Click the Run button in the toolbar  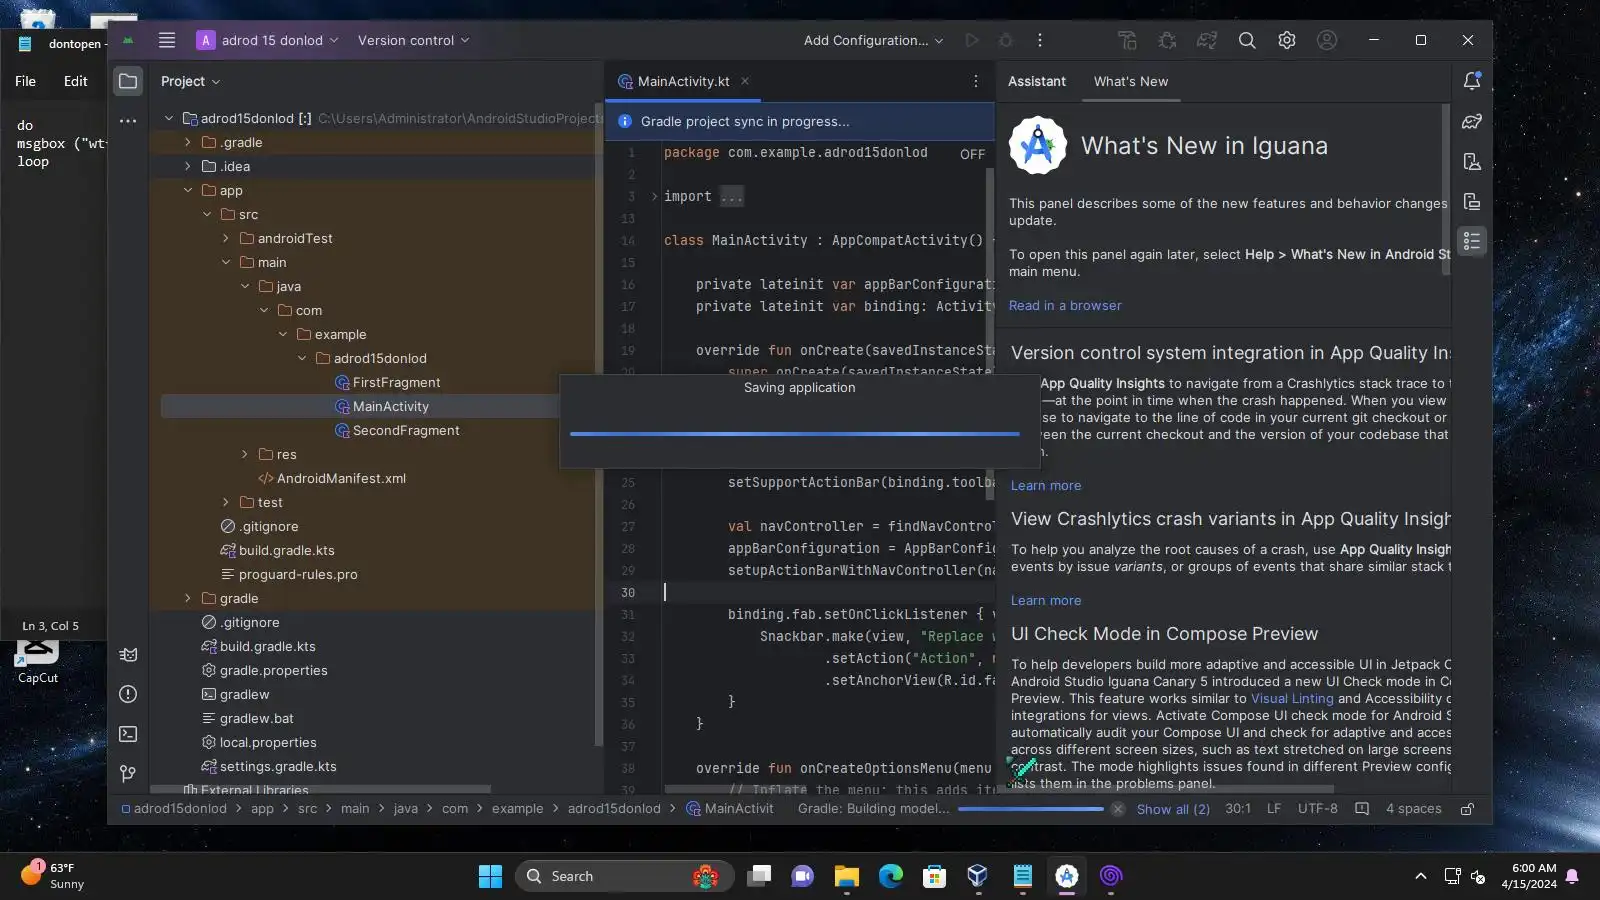click(971, 40)
